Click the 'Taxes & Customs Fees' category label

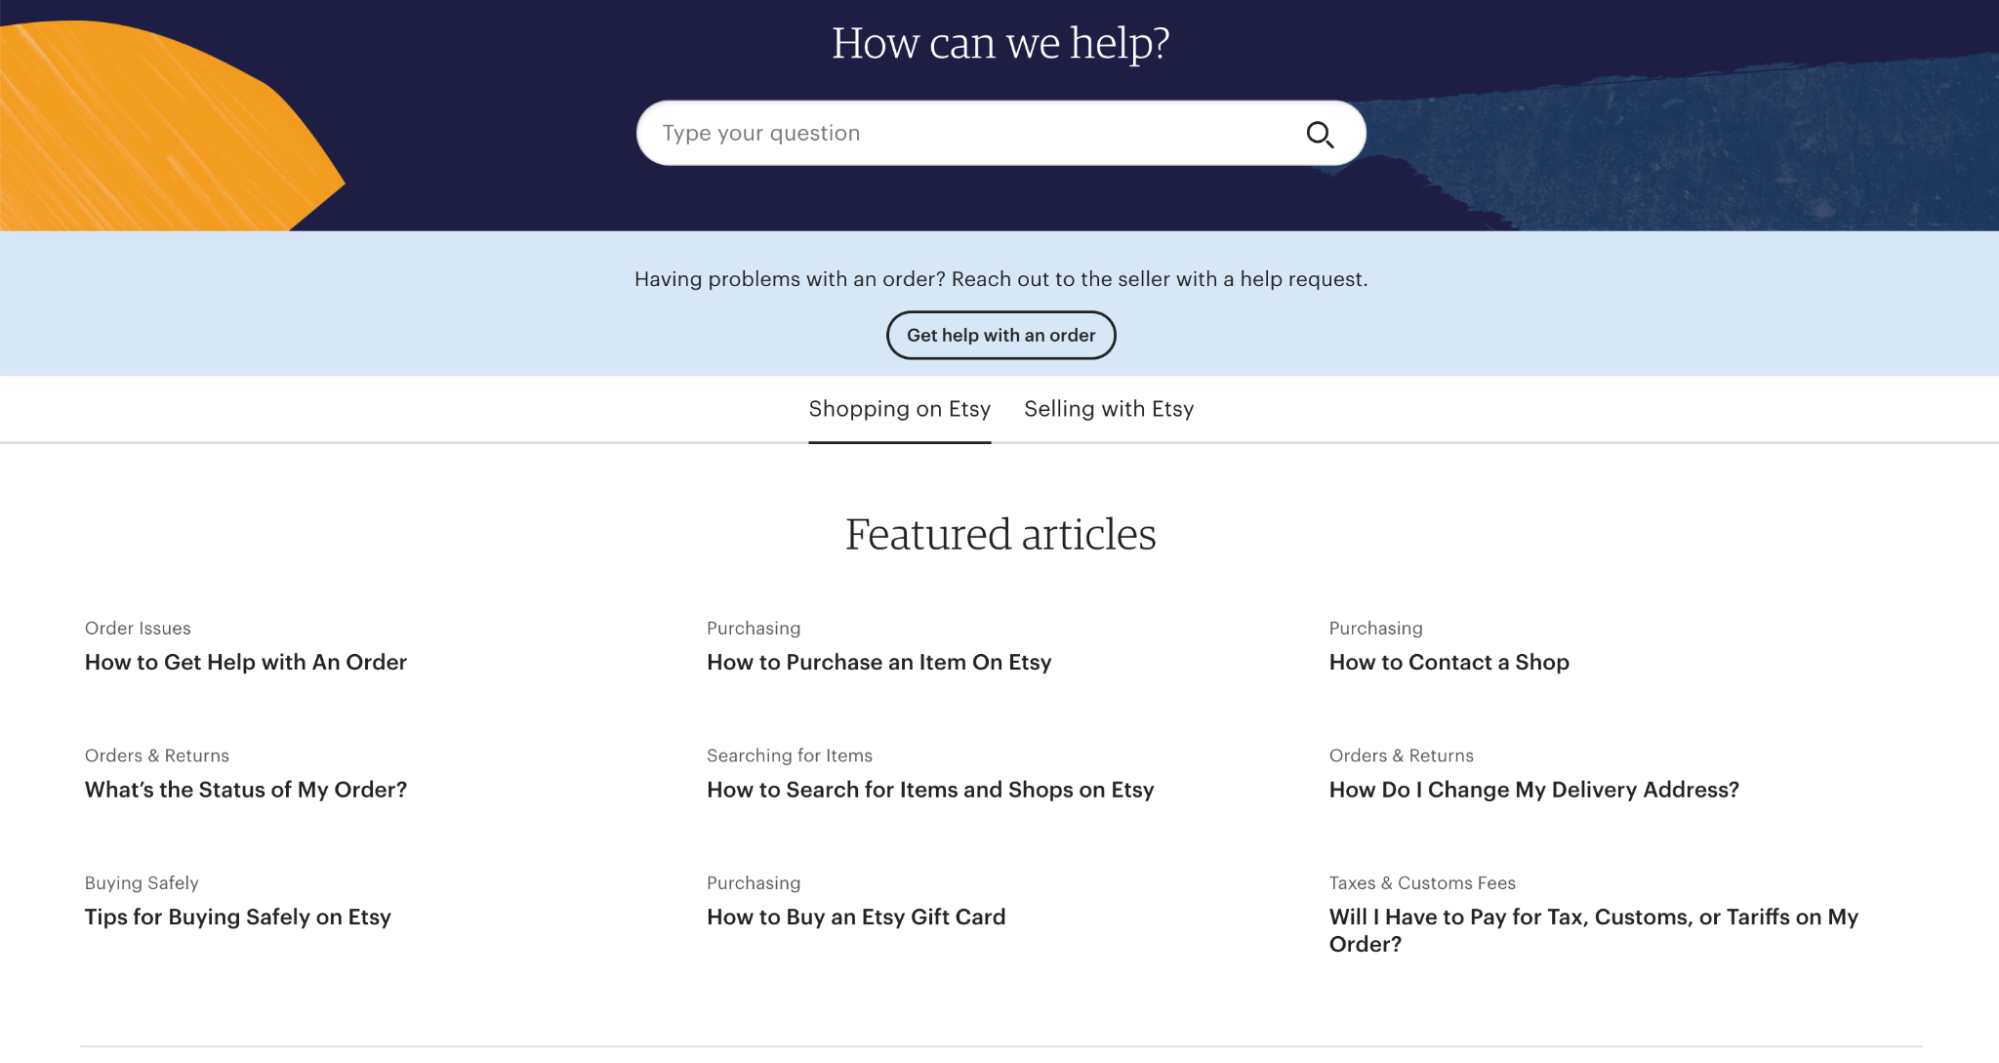[1421, 882]
